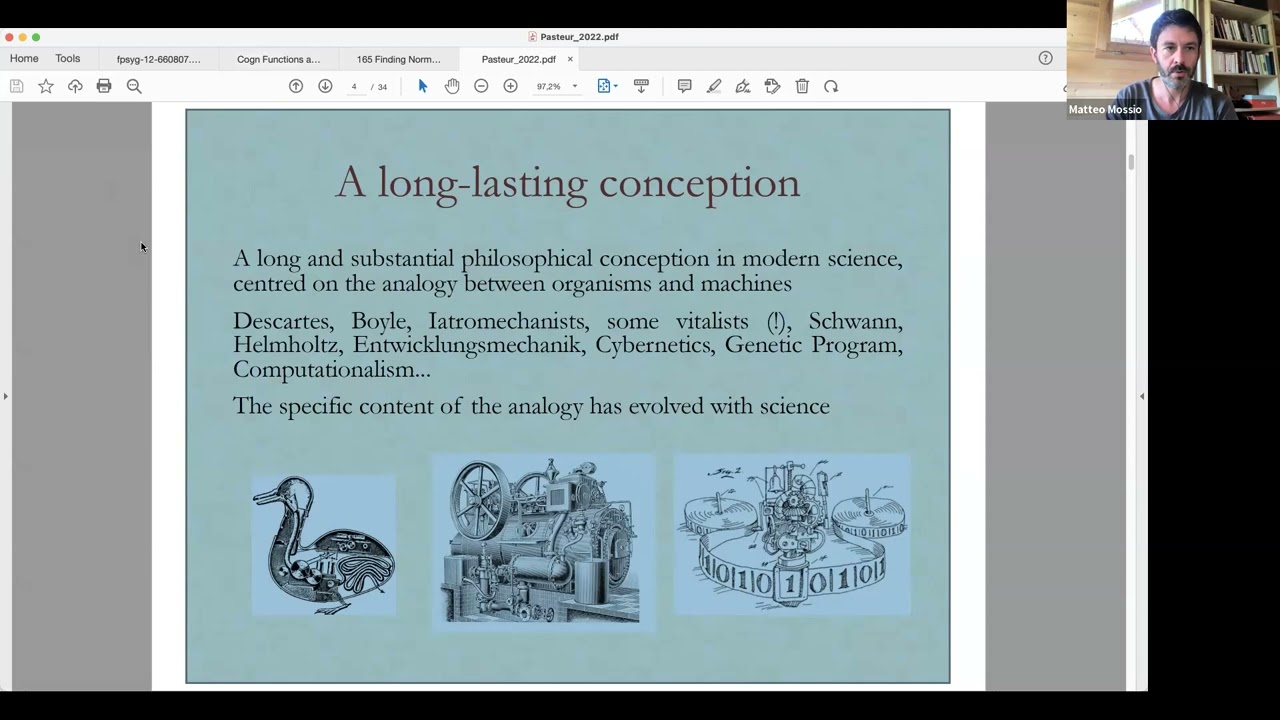Screen dimensions: 1280x720
Task: Click the mechanical duck illustration
Action: [x=323, y=545]
